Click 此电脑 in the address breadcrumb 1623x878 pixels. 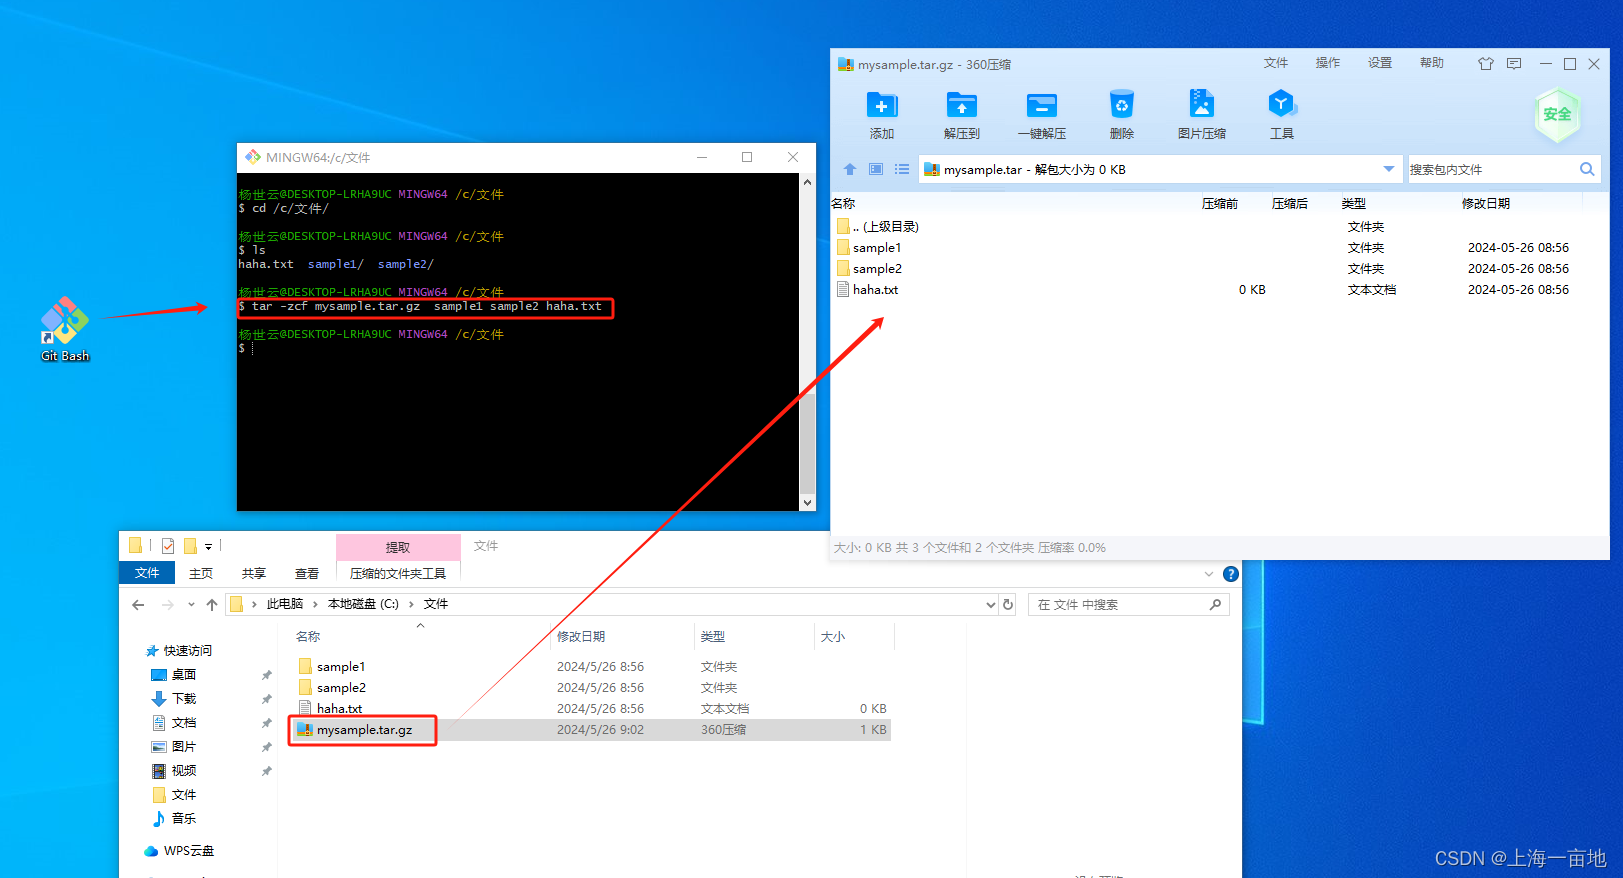(x=284, y=604)
